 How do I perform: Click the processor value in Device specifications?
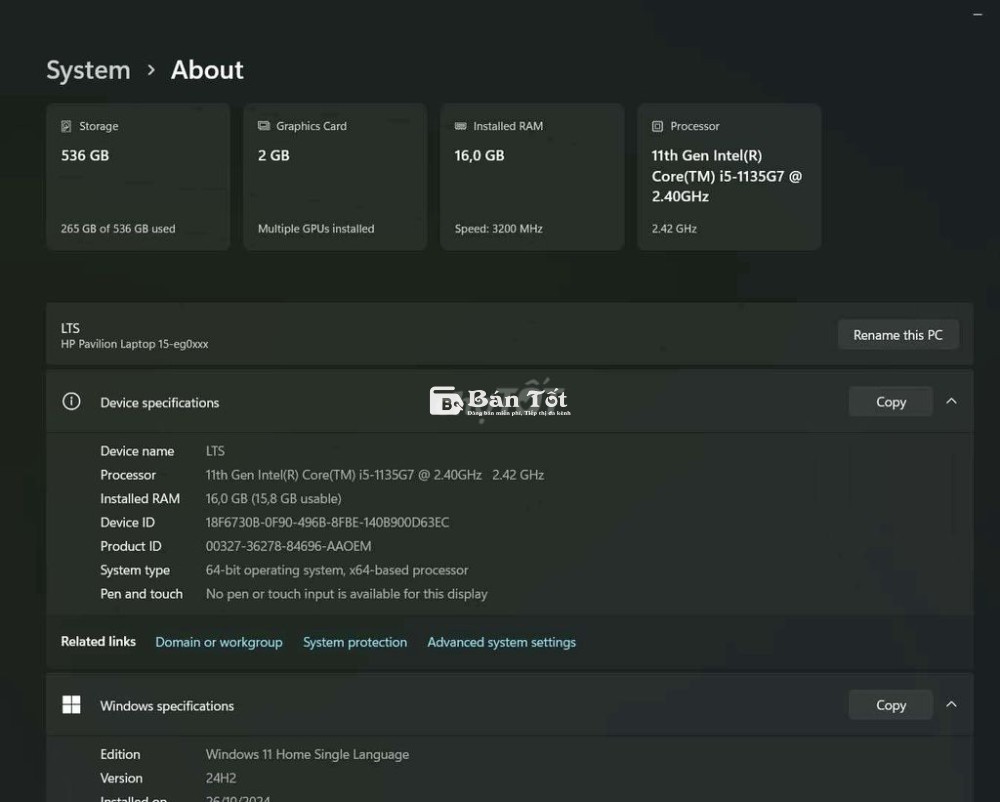click(x=374, y=474)
